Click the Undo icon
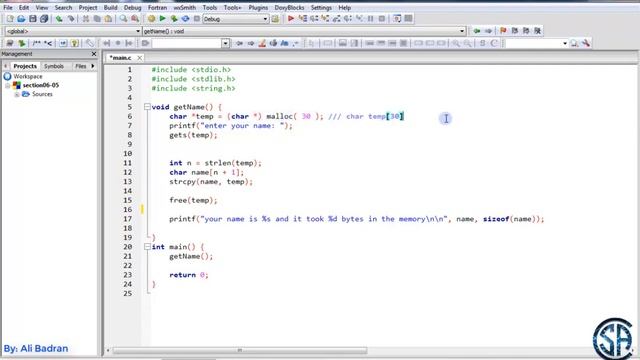The image size is (640, 360). (59, 19)
